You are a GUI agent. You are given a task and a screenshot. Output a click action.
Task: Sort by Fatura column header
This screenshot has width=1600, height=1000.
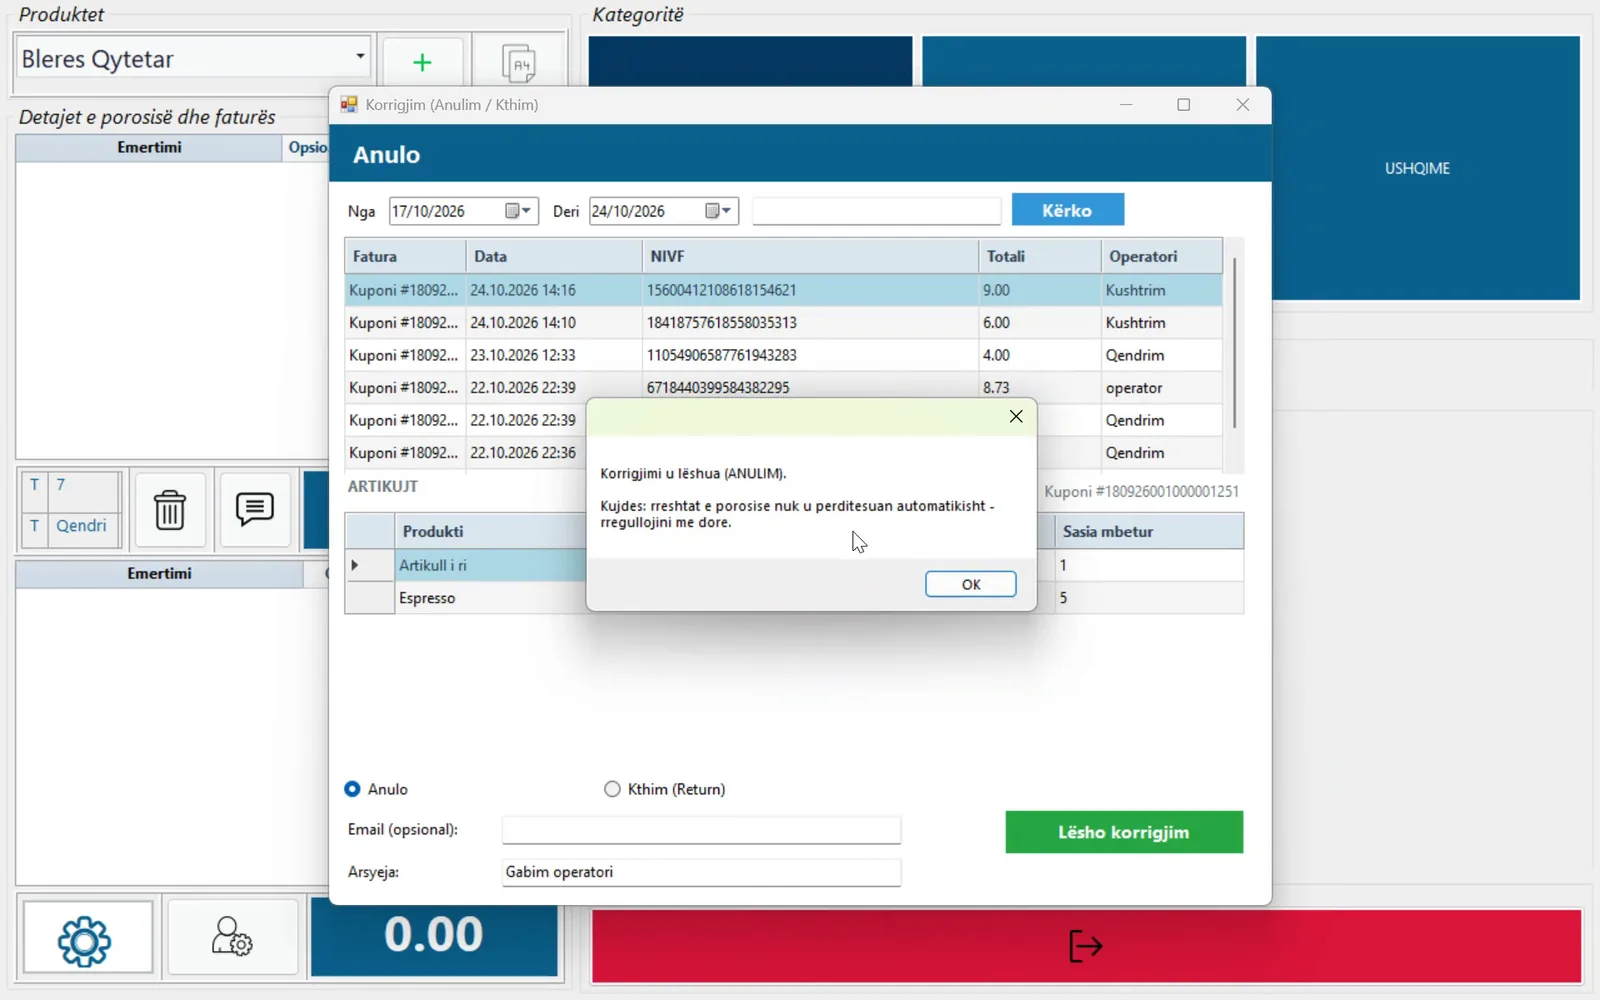point(405,256)
